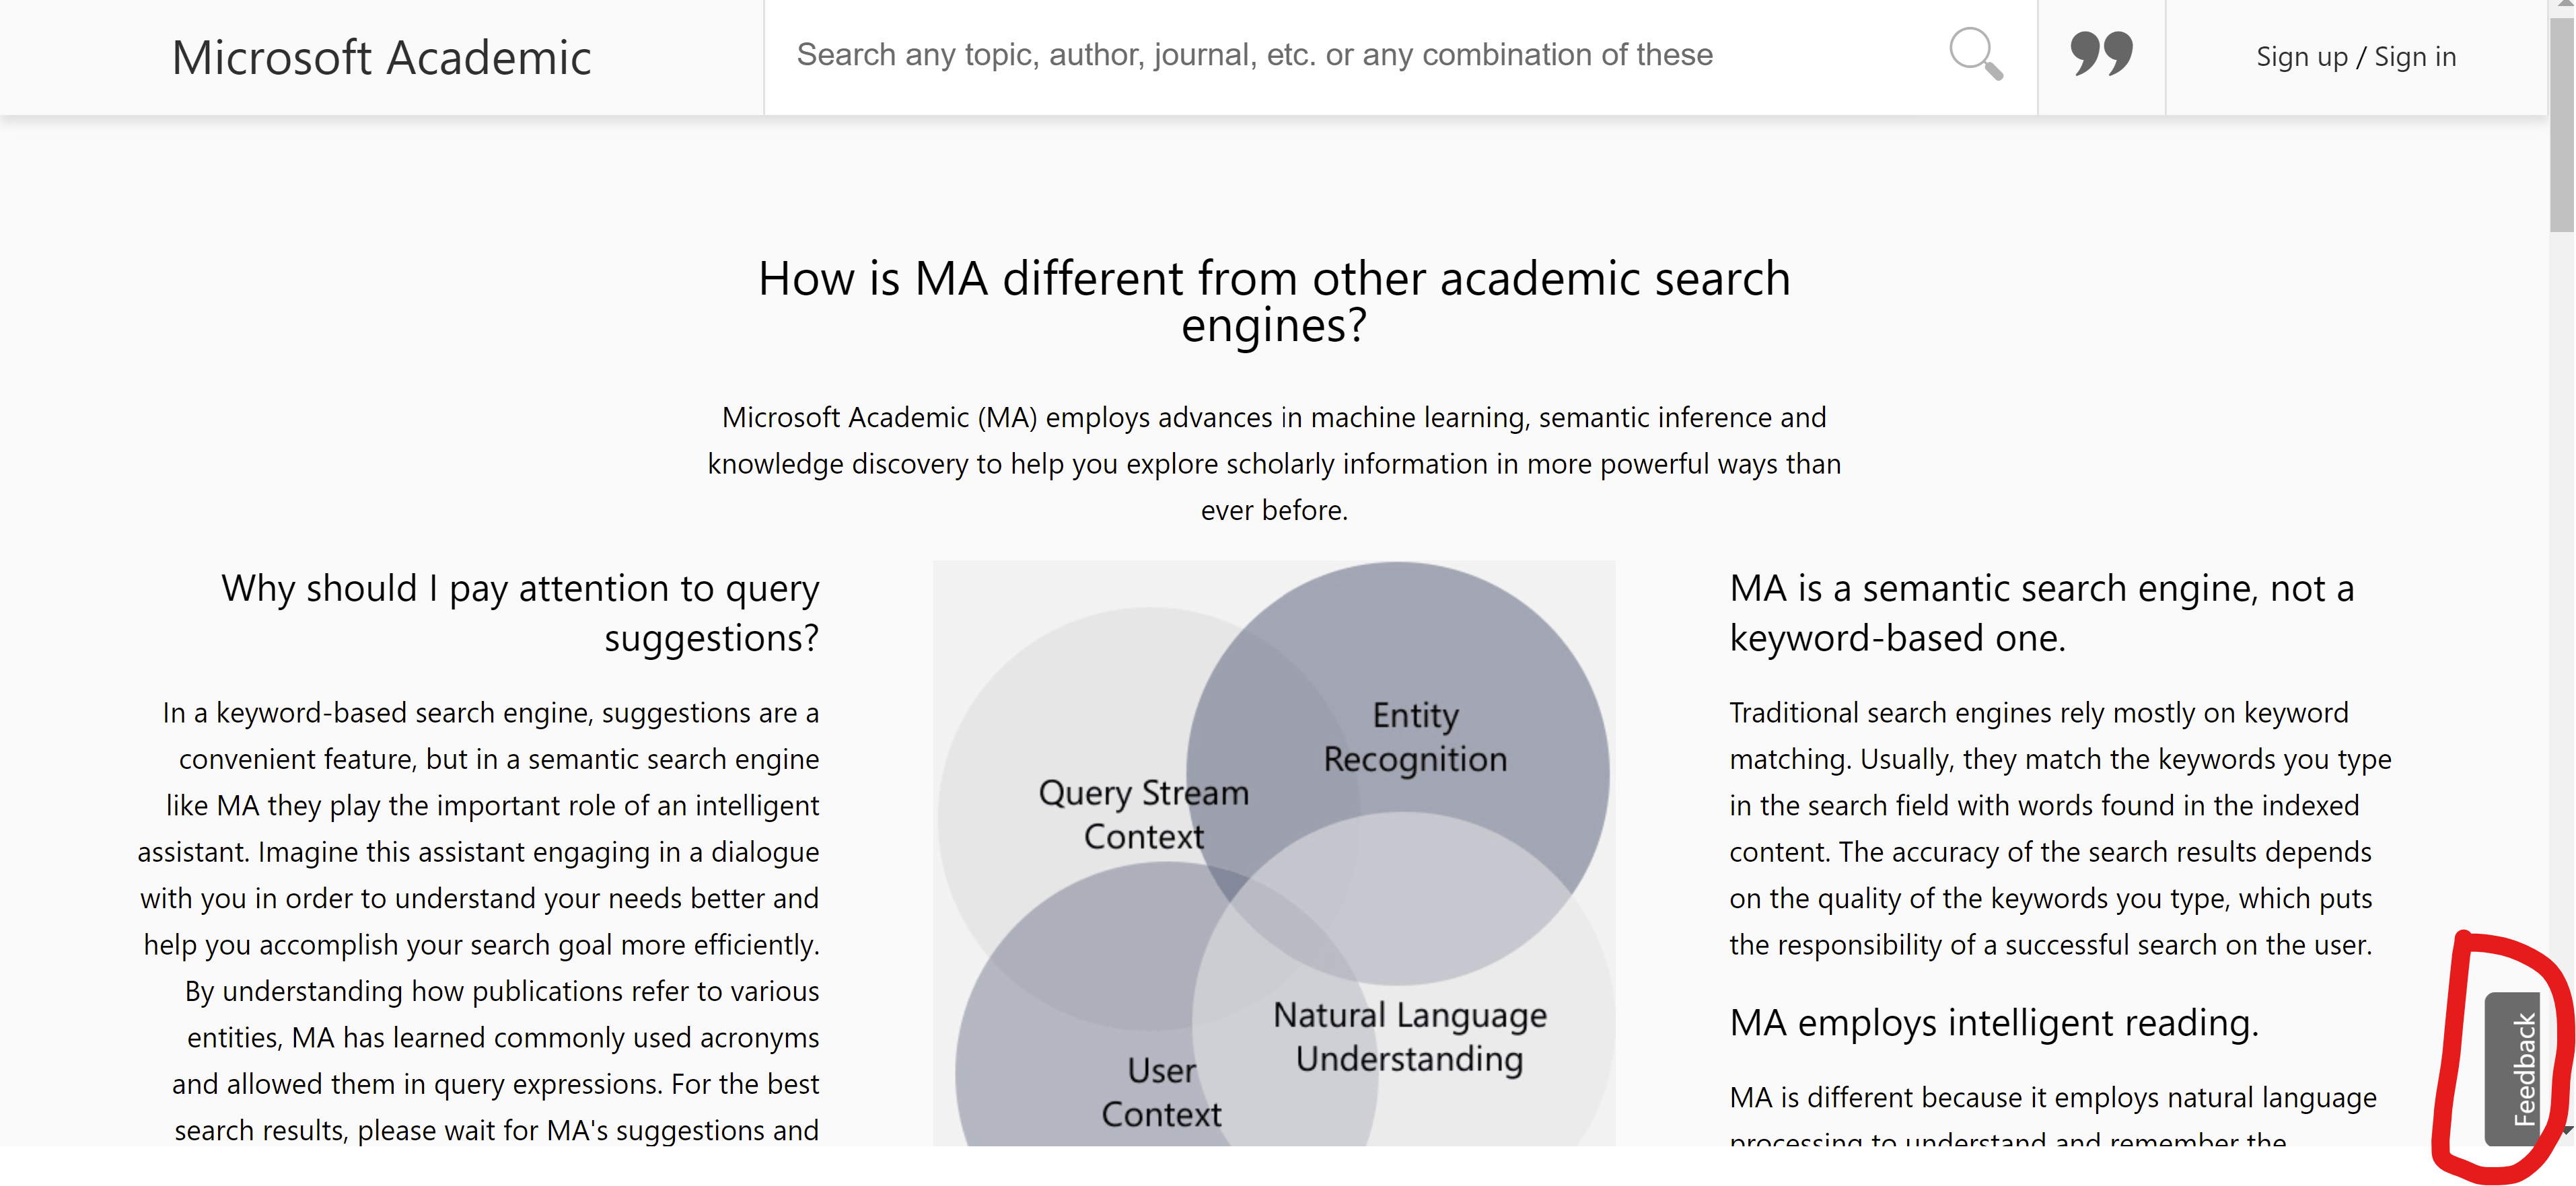Click the Sign up / Sign in text
Viewport: 2576px width, 1186px height.
(x=2355, y=57)
